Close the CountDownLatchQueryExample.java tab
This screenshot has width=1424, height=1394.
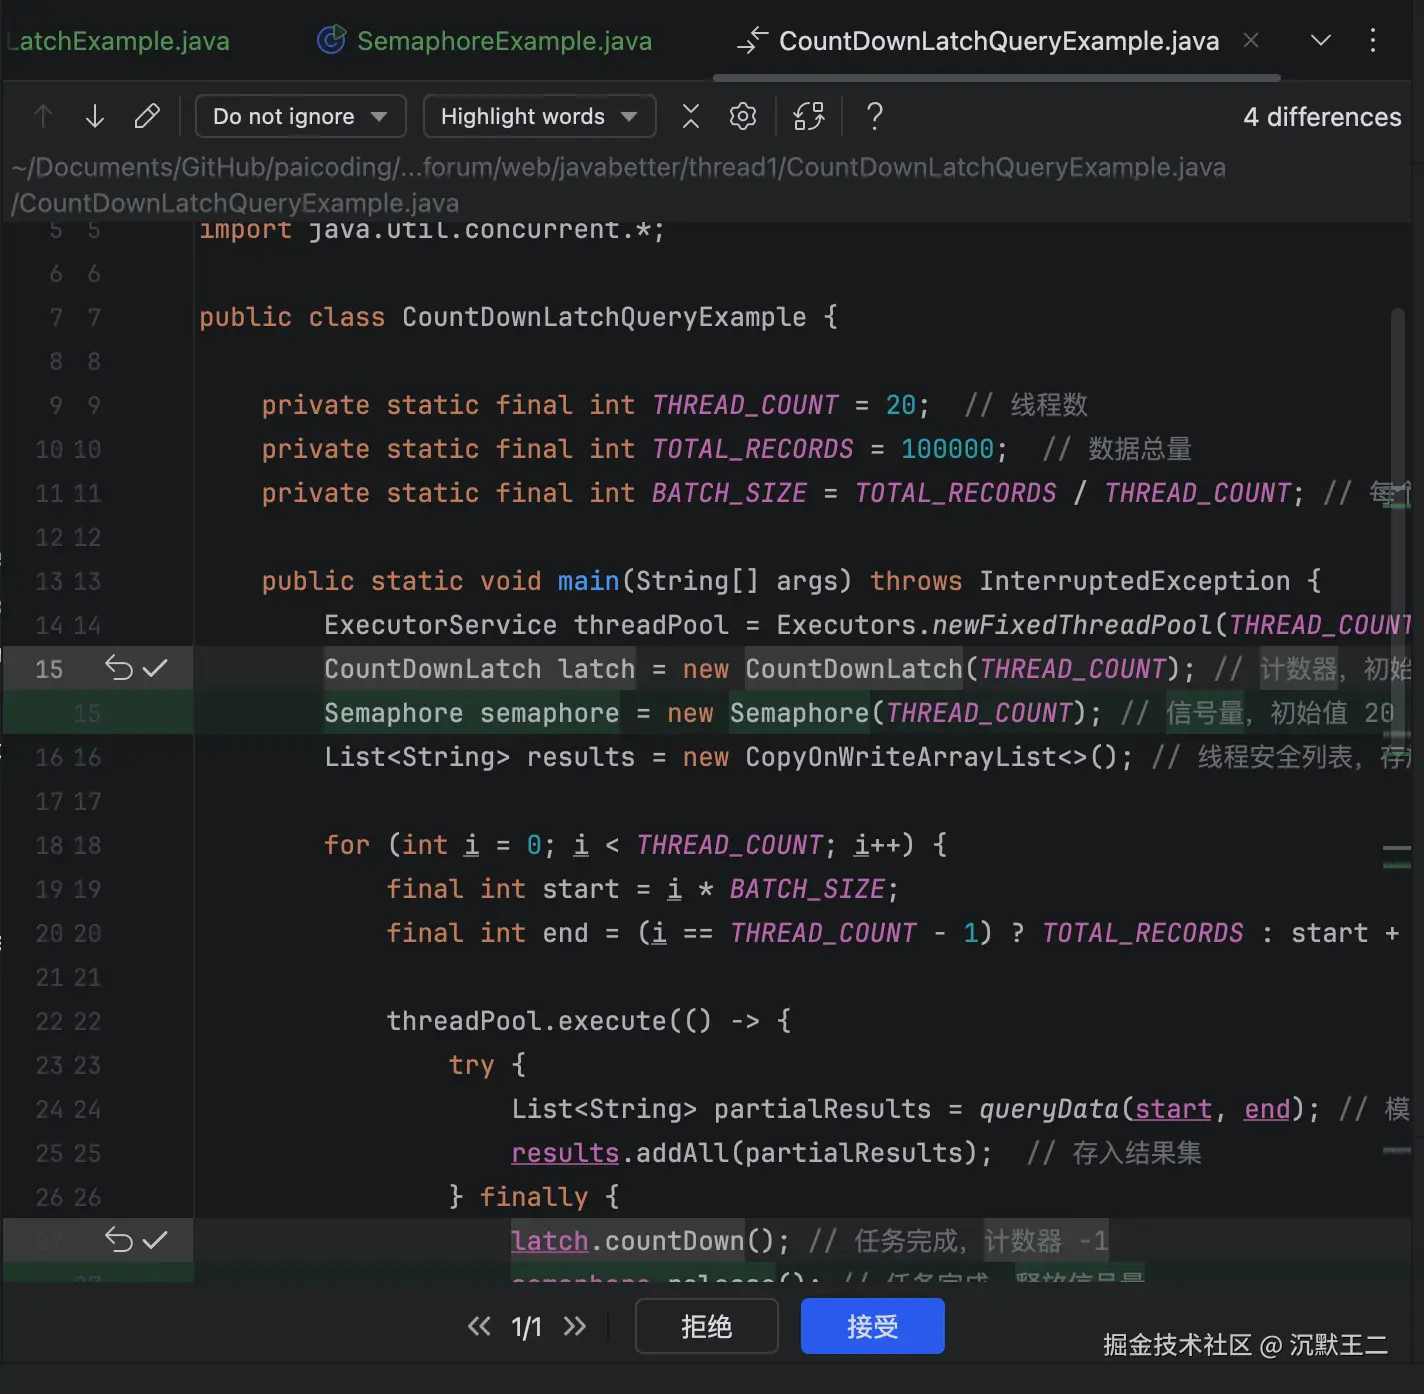point(1251,40)
